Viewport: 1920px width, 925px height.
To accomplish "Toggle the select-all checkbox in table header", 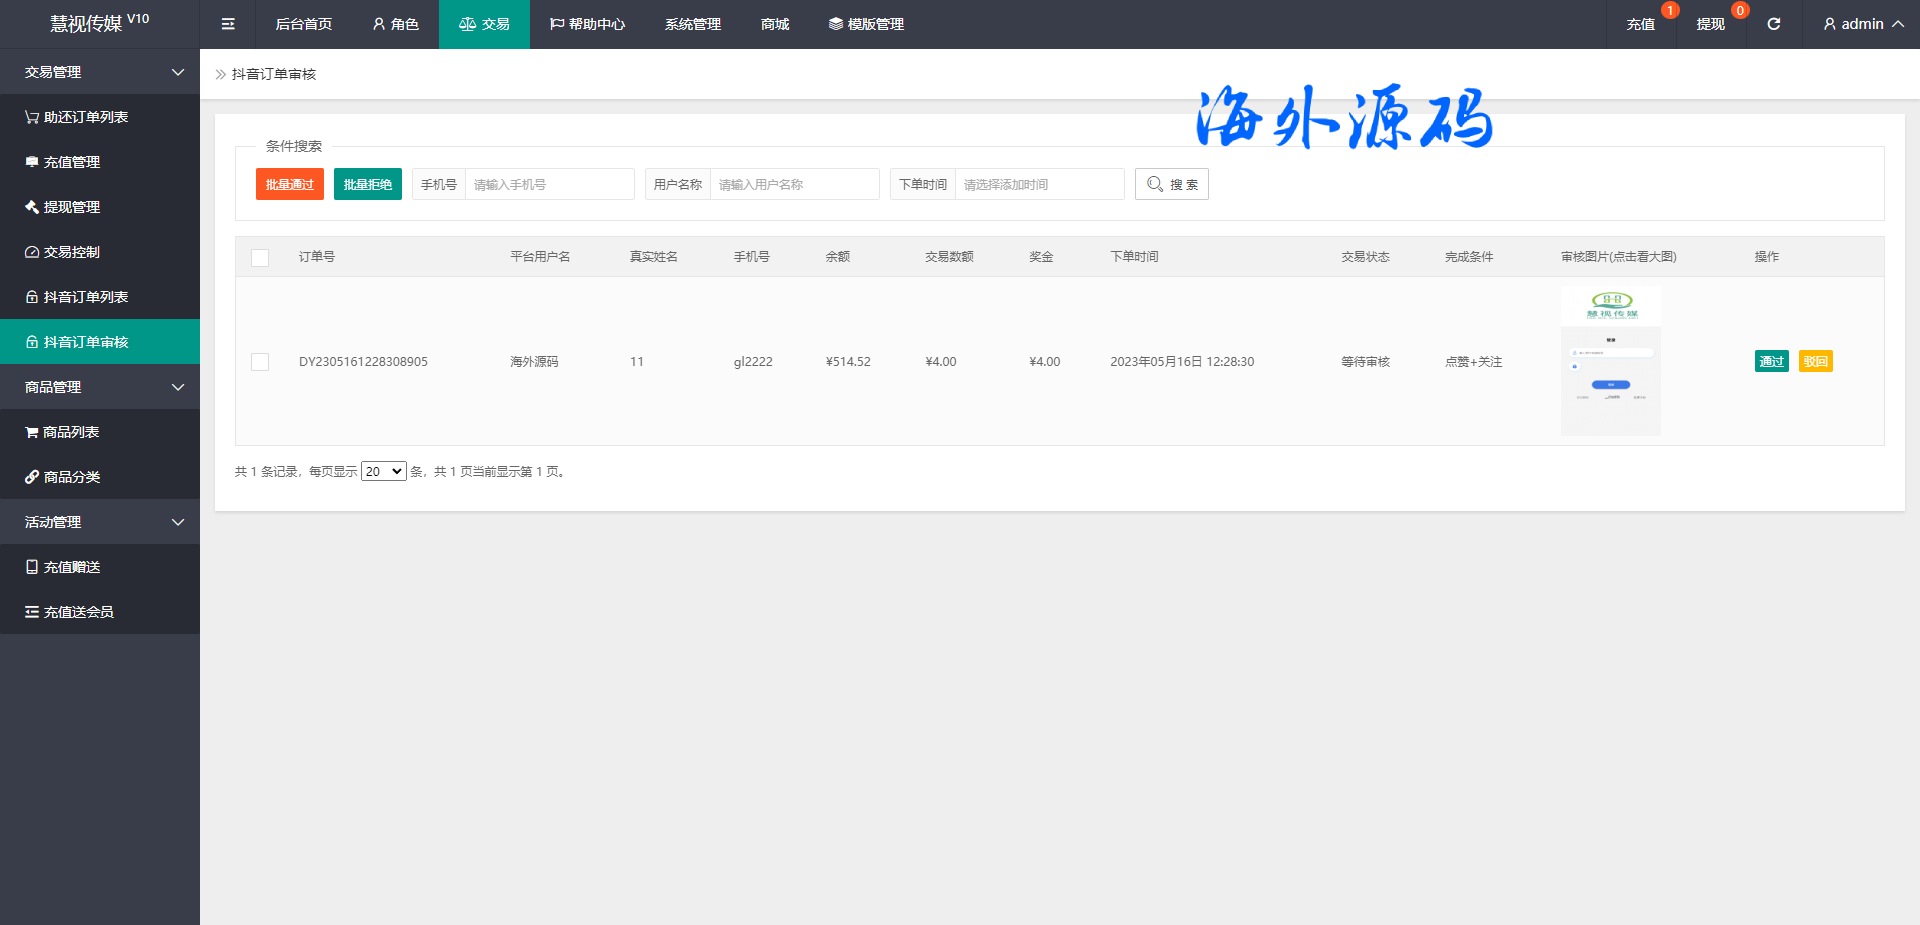I will click(260, 257).
